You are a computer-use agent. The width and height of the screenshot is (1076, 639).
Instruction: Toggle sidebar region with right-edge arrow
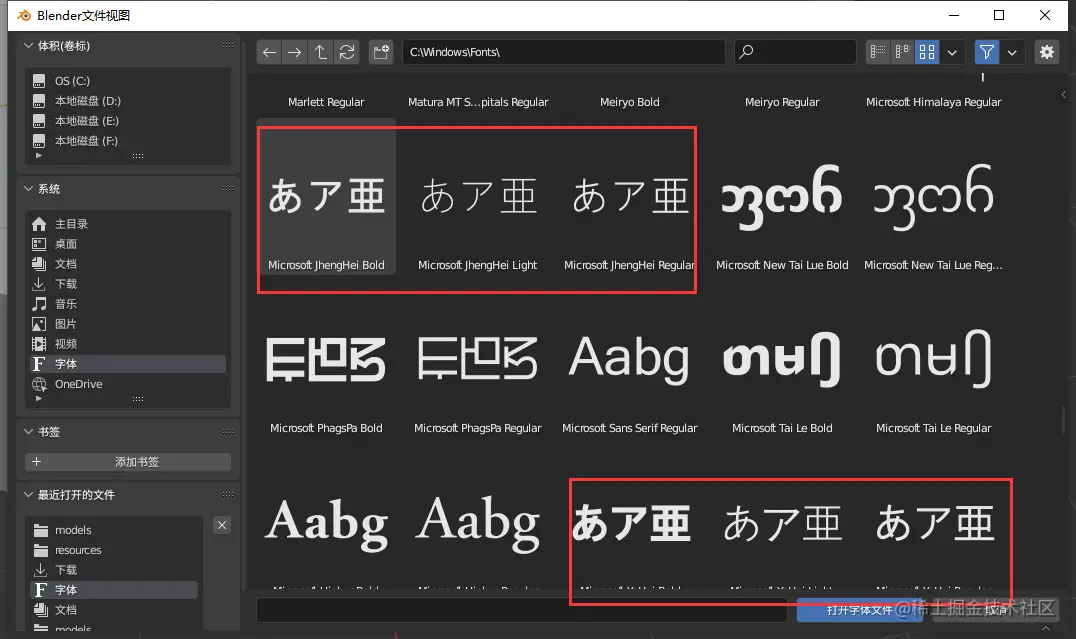pos(1064,95)
